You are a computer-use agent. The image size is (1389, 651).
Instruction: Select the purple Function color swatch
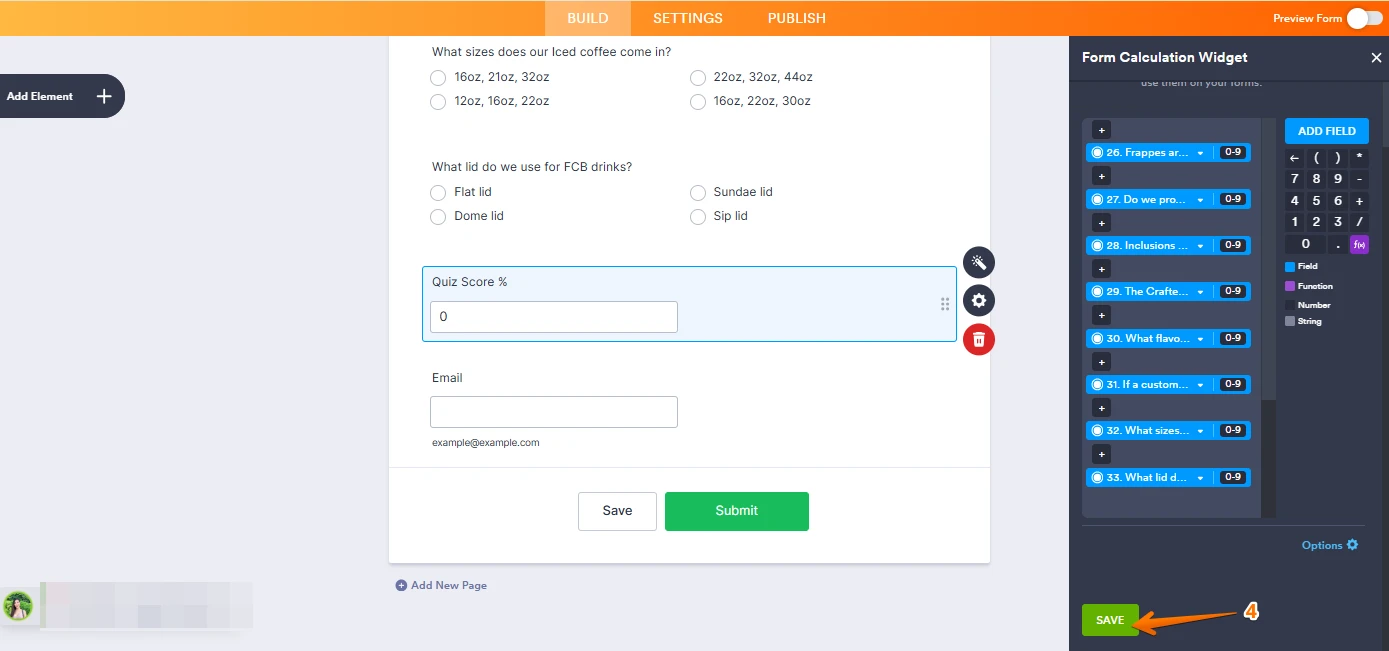pos(1288,286)
